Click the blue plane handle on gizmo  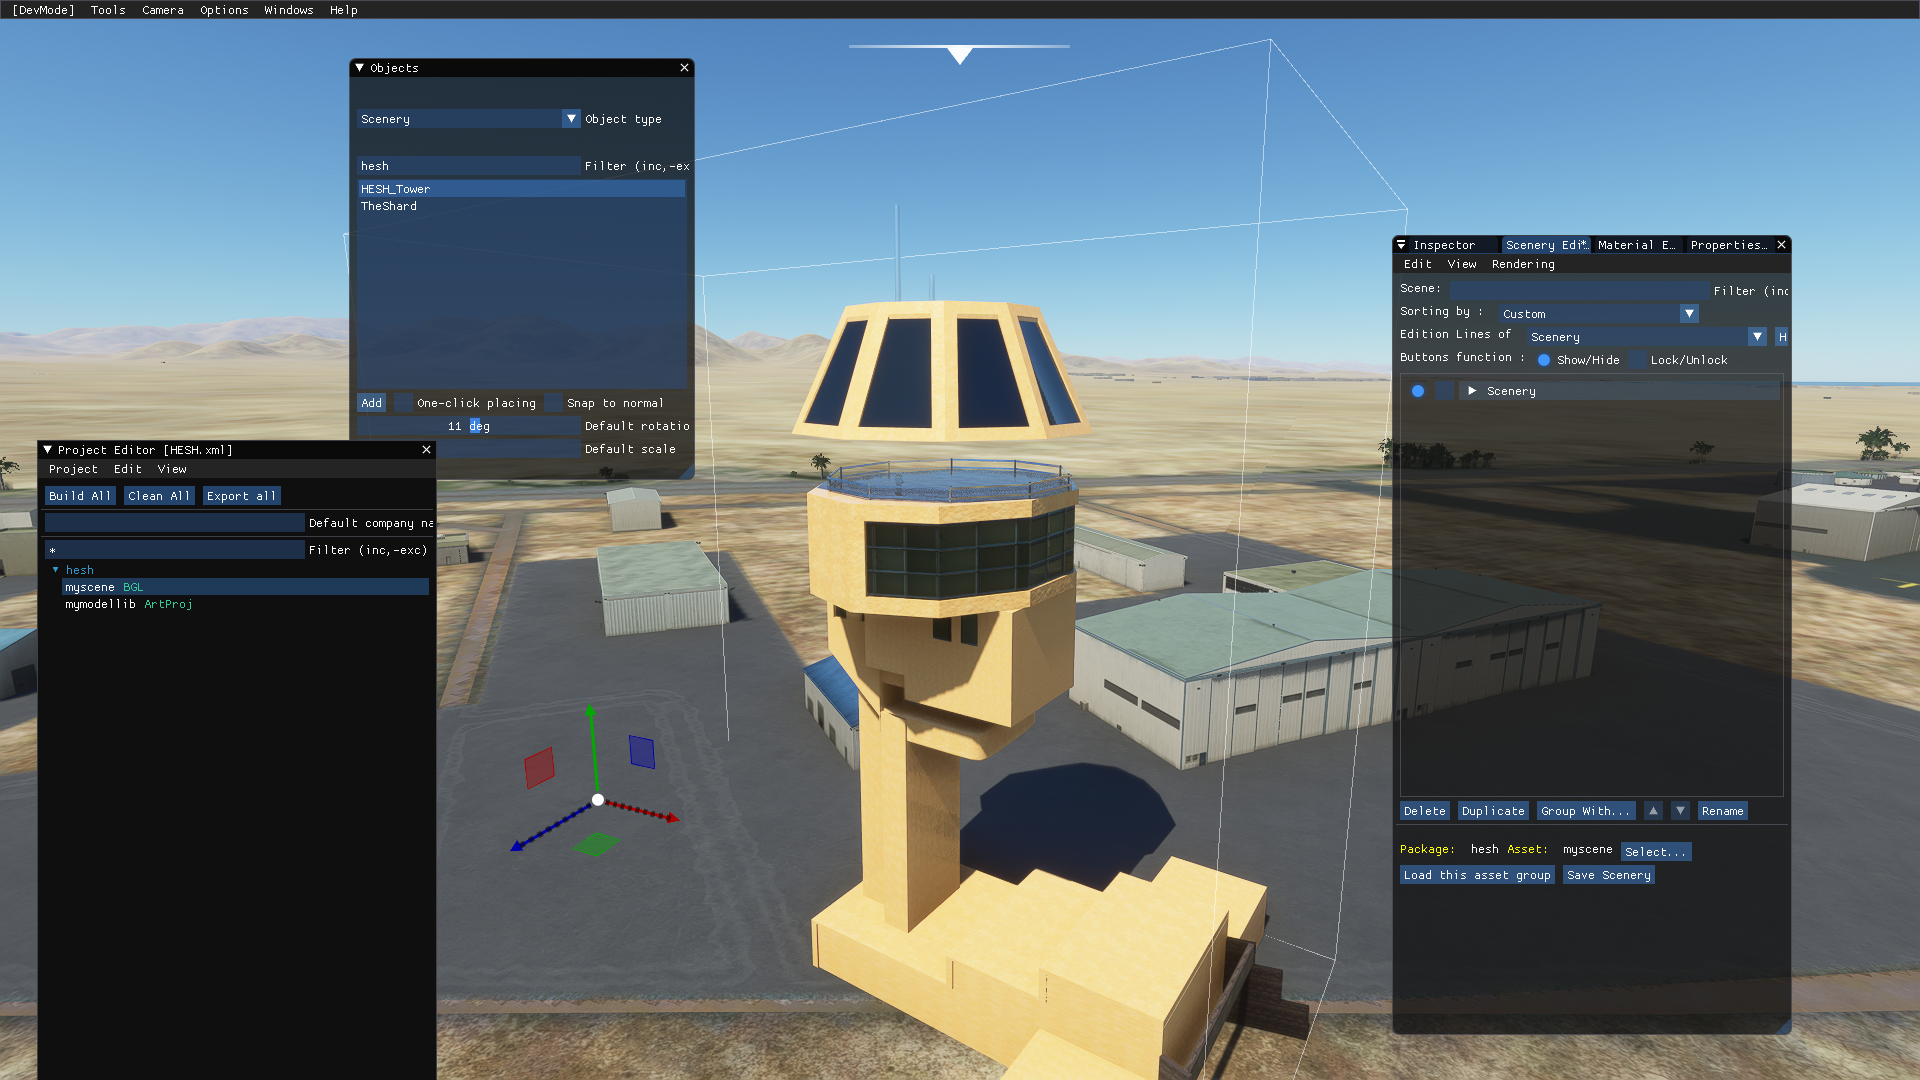(x=642, y=752)
